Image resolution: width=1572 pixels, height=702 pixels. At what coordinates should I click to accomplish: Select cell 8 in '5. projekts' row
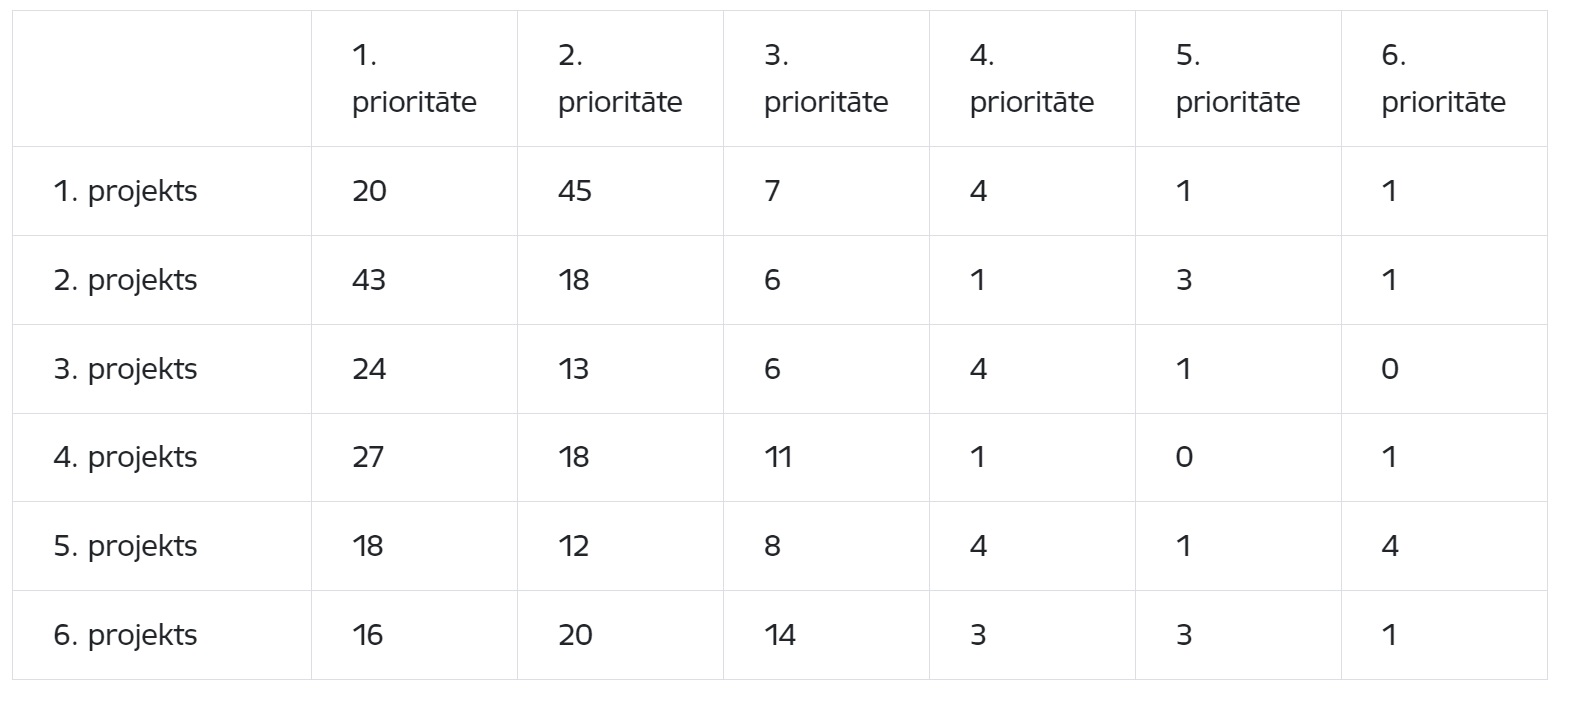(x=826, y=546)
